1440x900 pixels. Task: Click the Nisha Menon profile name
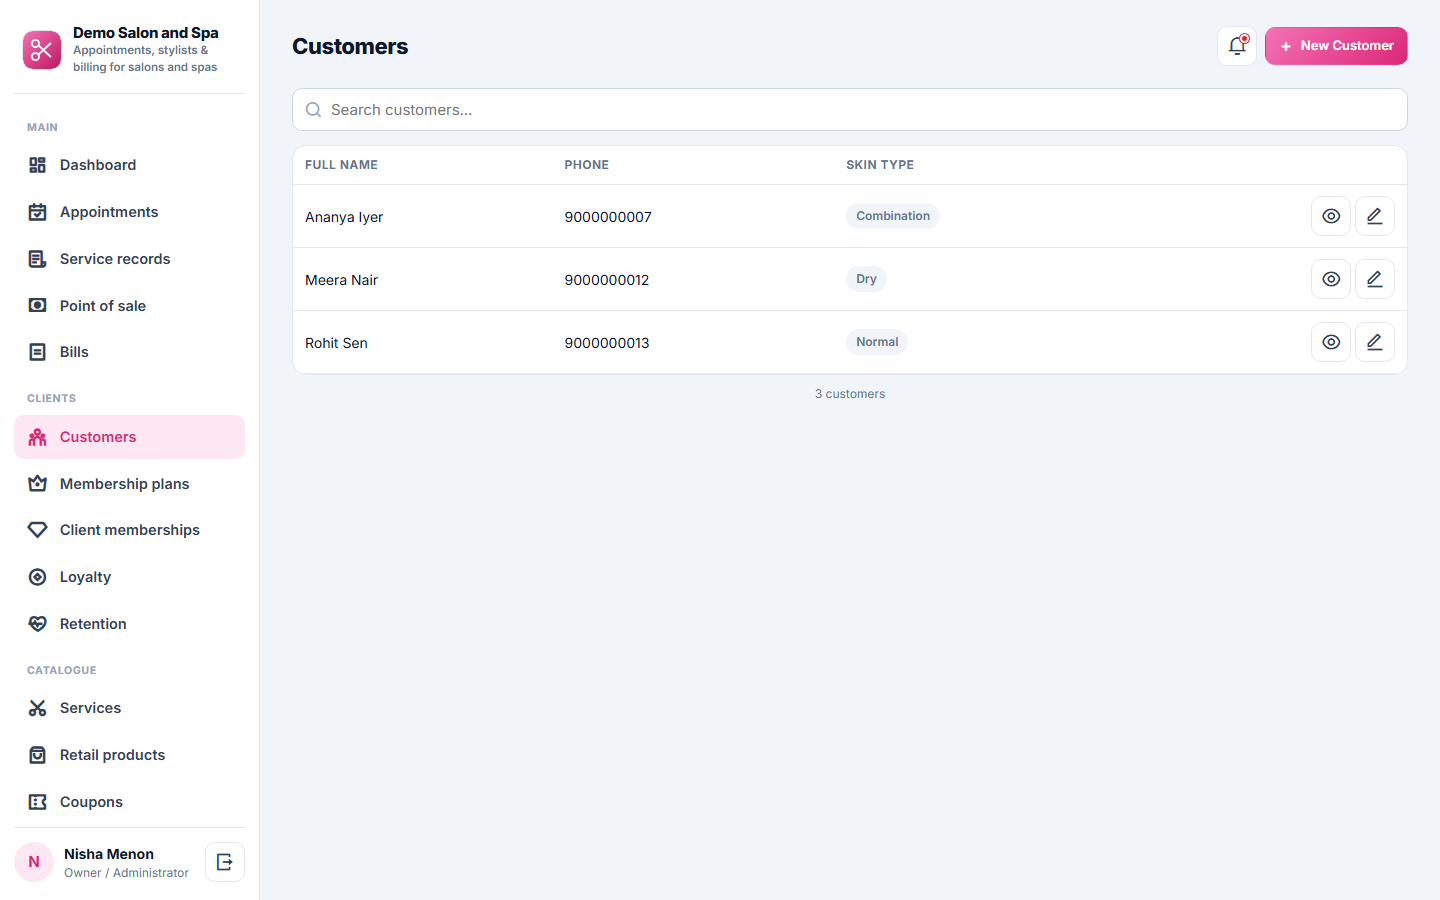click(x=109, y=854)
